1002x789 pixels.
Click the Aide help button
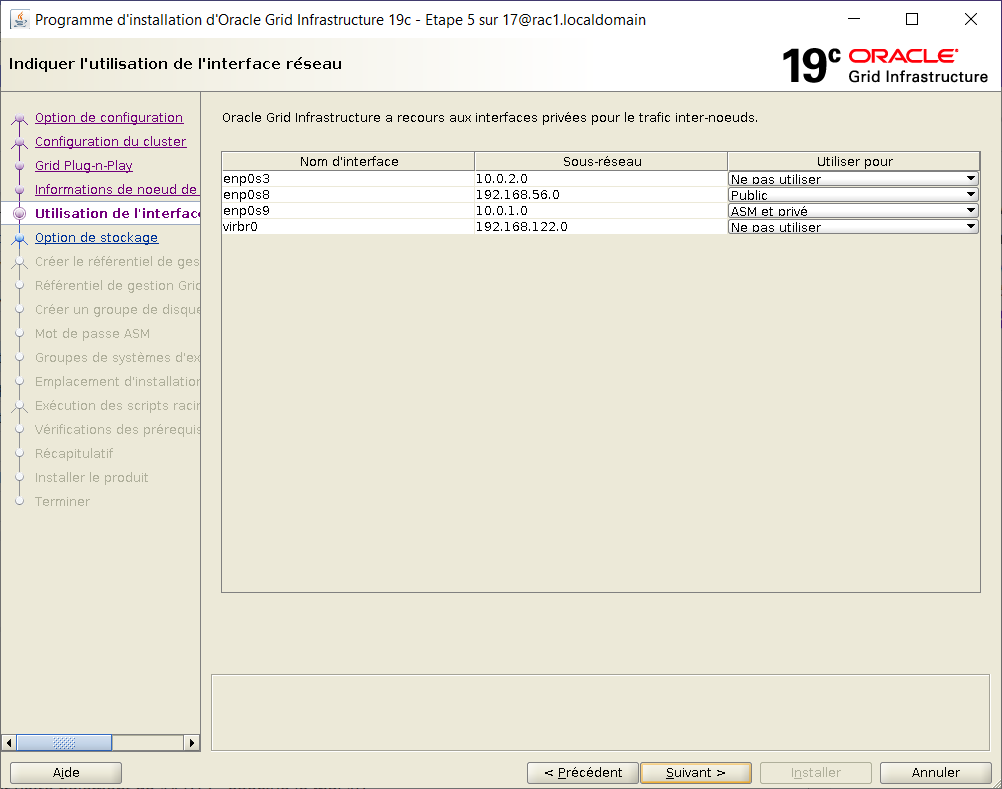point(66,772)
